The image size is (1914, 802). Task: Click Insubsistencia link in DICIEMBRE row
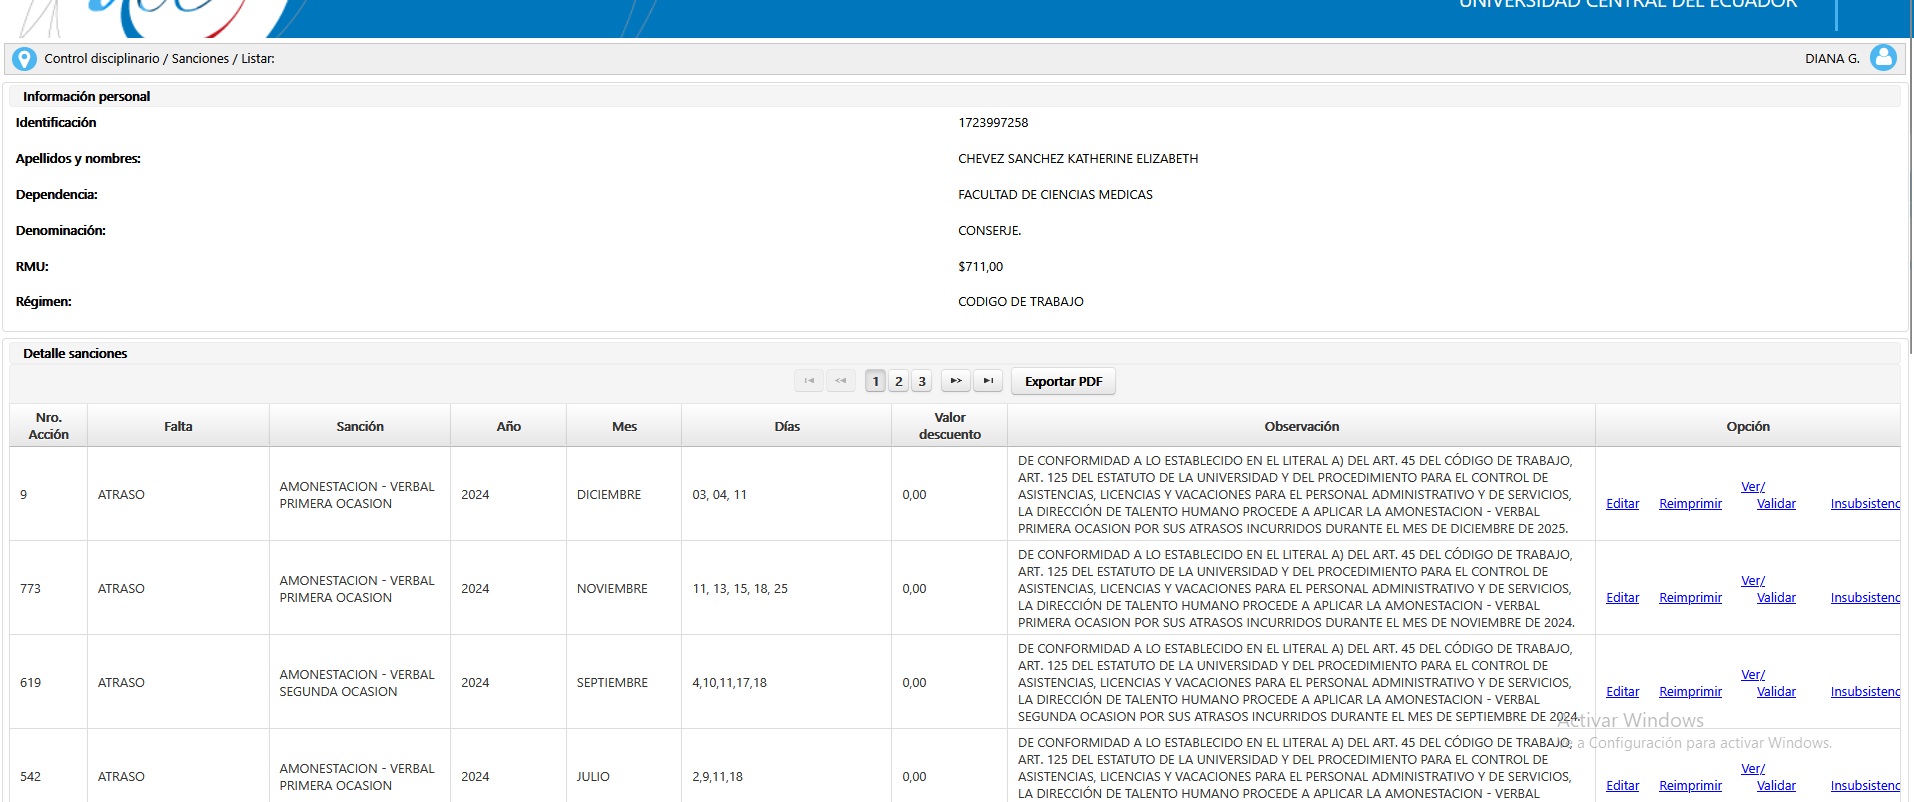tap(1865, 504)
